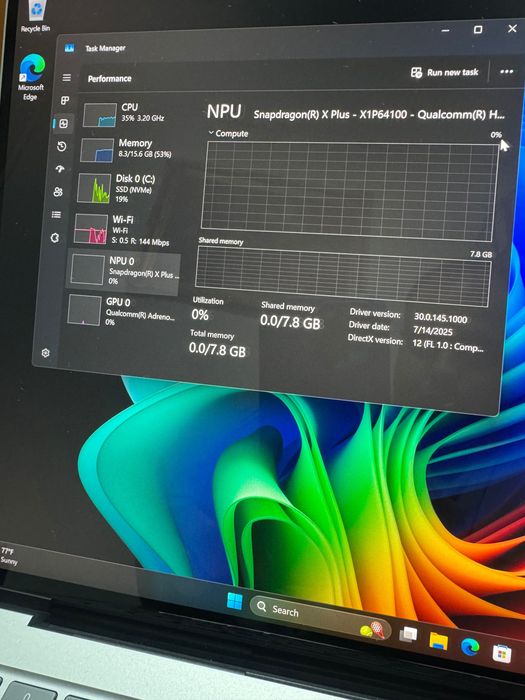
Task: Open Microsoft Edge from the taskbar
Action: point(470,647)
